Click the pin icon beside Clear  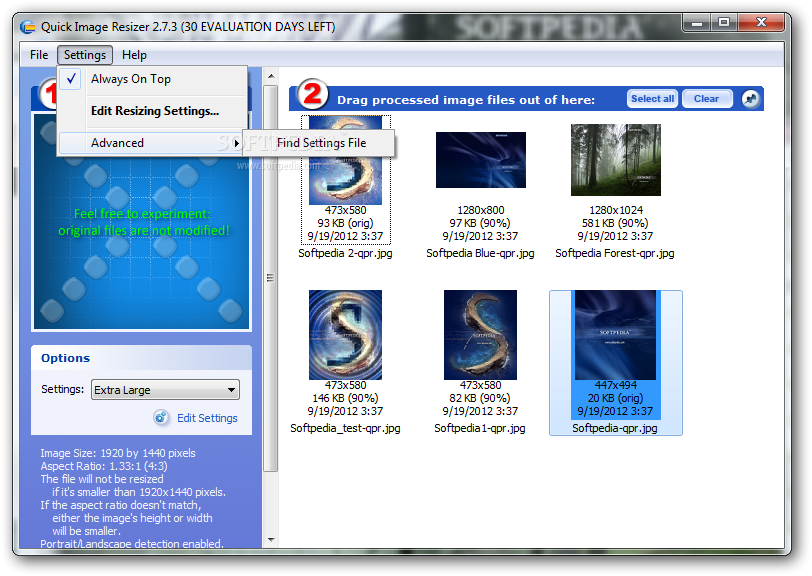tap(750, 98)
